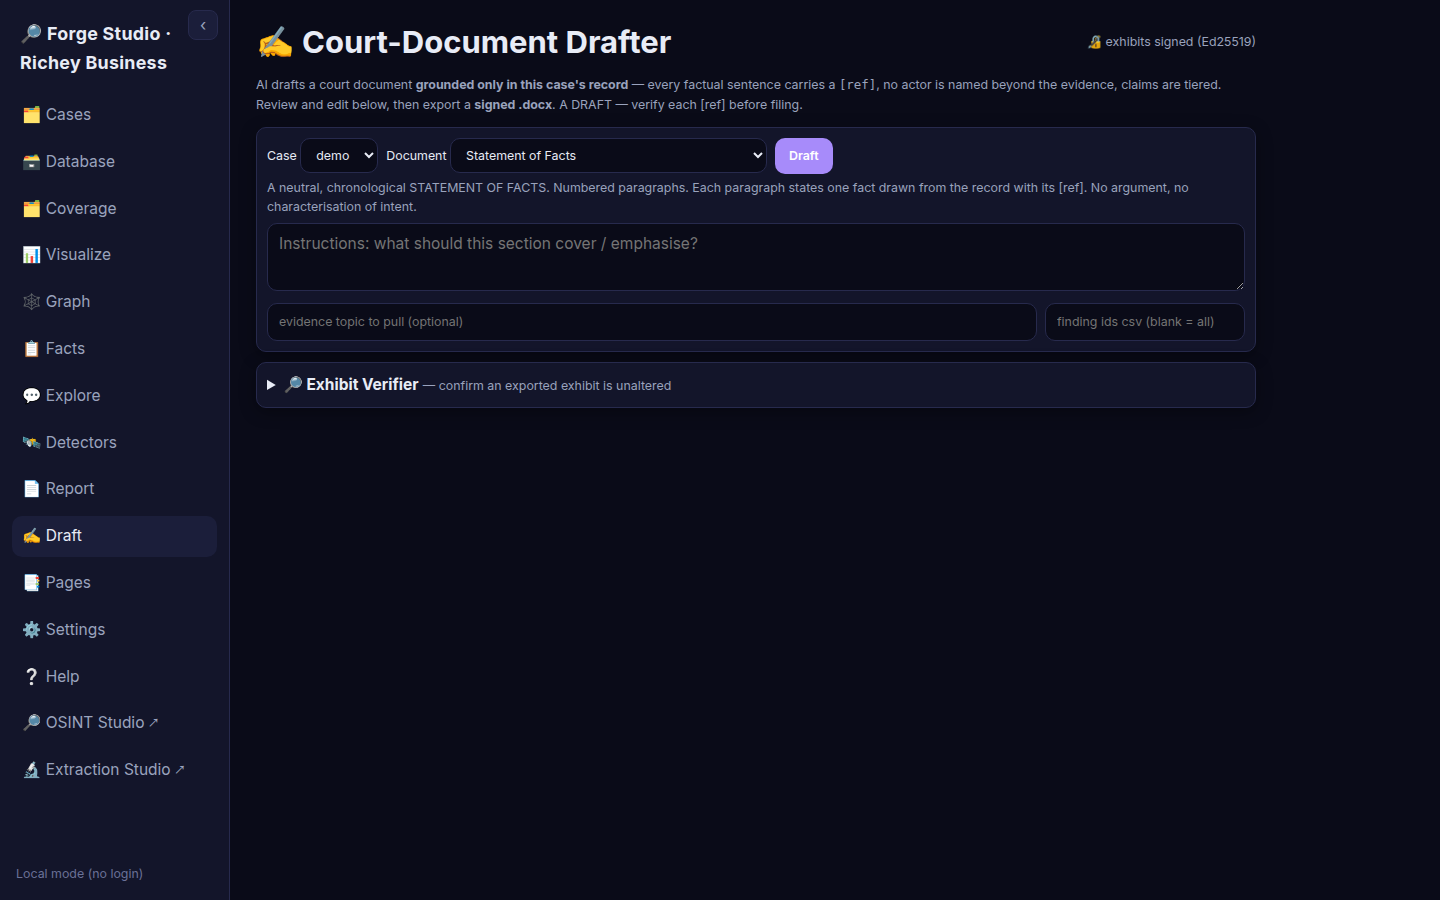1440x900 pixels.
Task: Click the Pages bookmark icon
Action: (x=31, y=583)
